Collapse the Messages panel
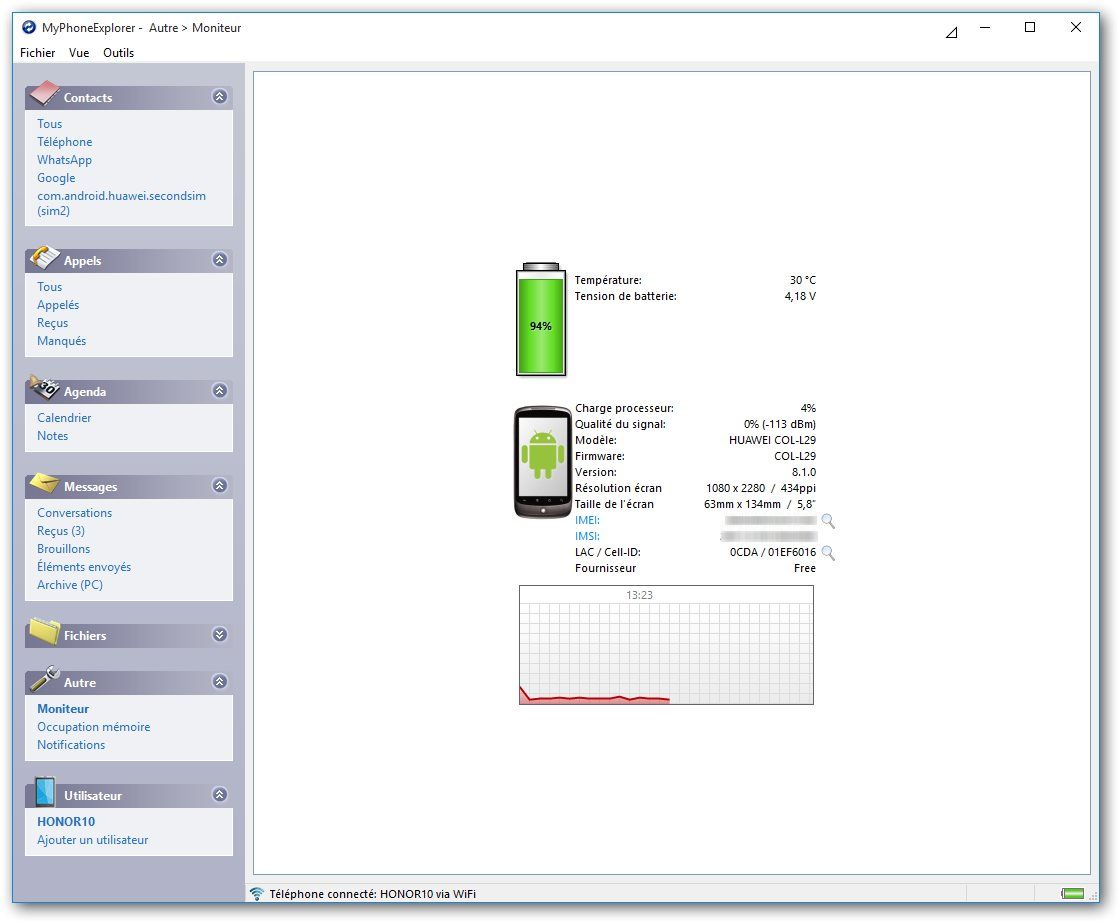 (220, 486)
